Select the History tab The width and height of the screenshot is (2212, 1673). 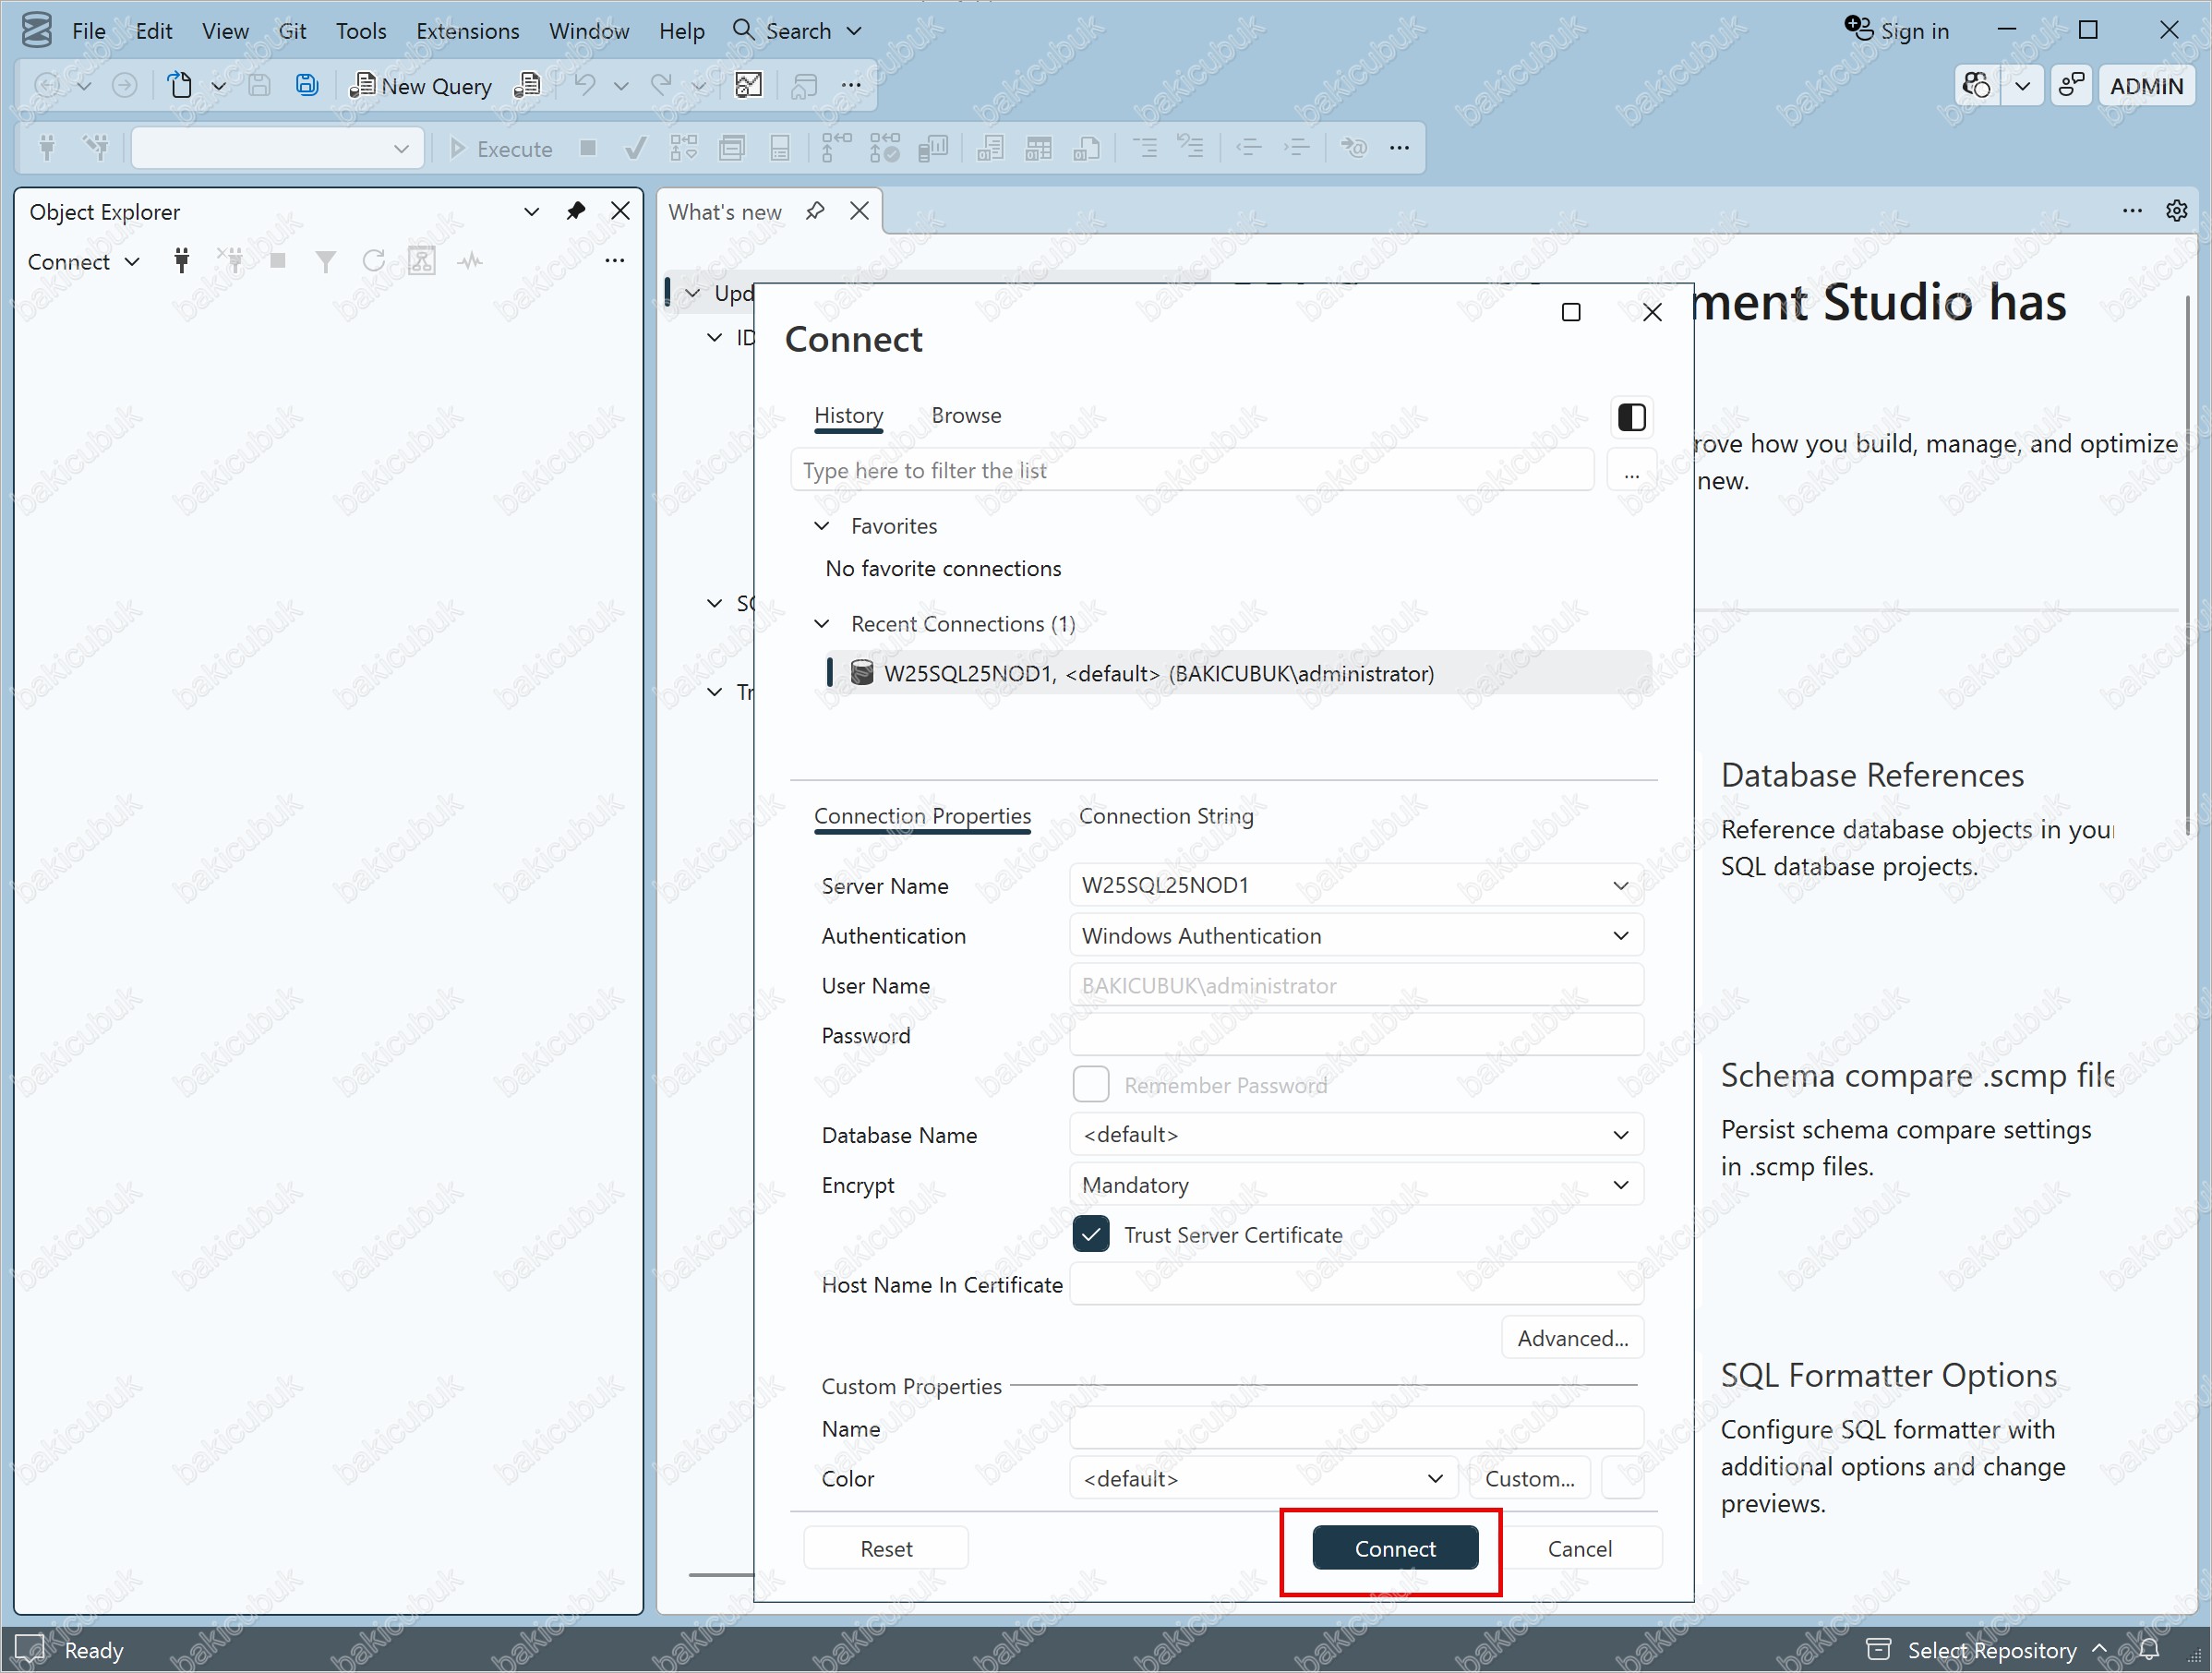click(x=849, y=415)
